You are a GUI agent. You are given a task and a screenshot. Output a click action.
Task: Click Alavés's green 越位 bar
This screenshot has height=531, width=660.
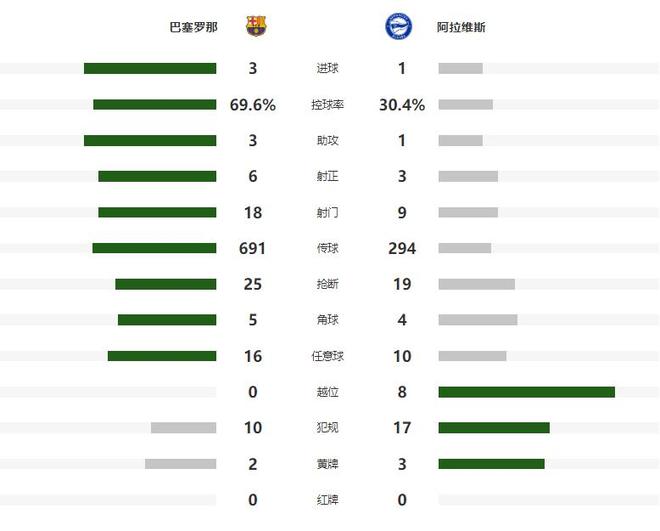tap(526, 392)
